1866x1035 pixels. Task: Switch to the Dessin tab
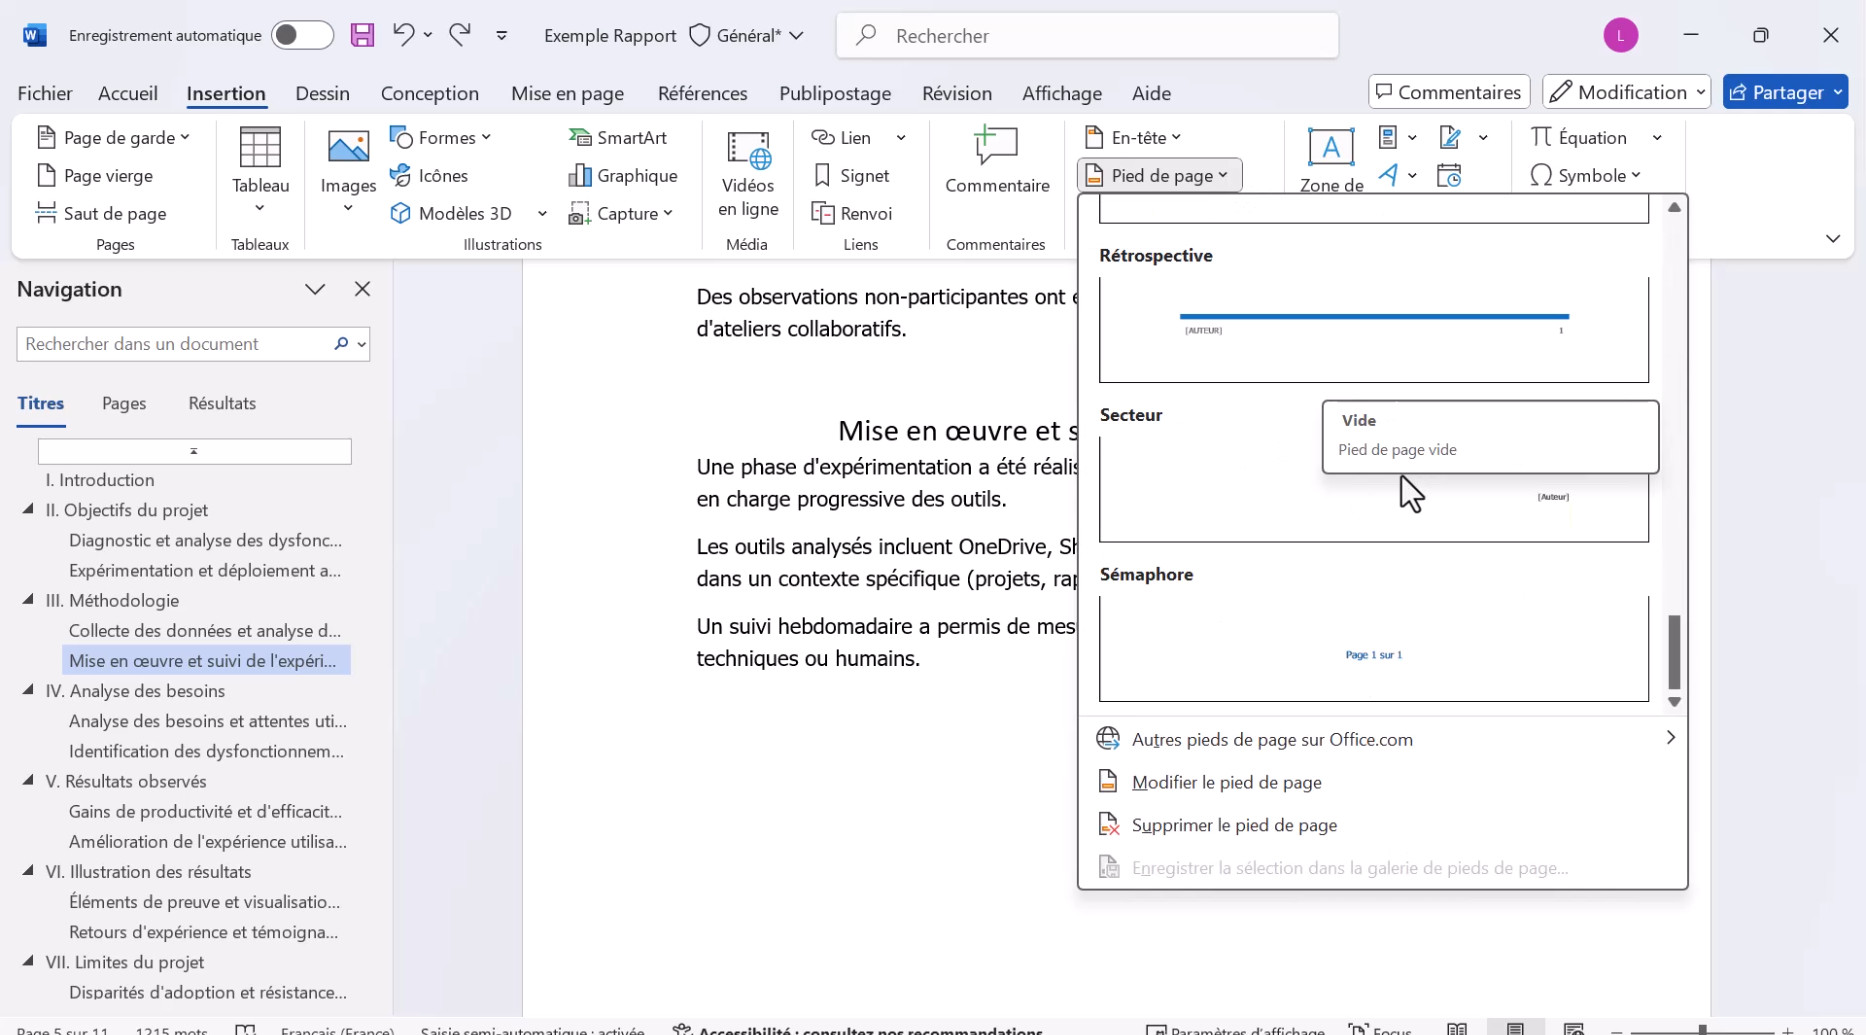(x=322, y=93)
